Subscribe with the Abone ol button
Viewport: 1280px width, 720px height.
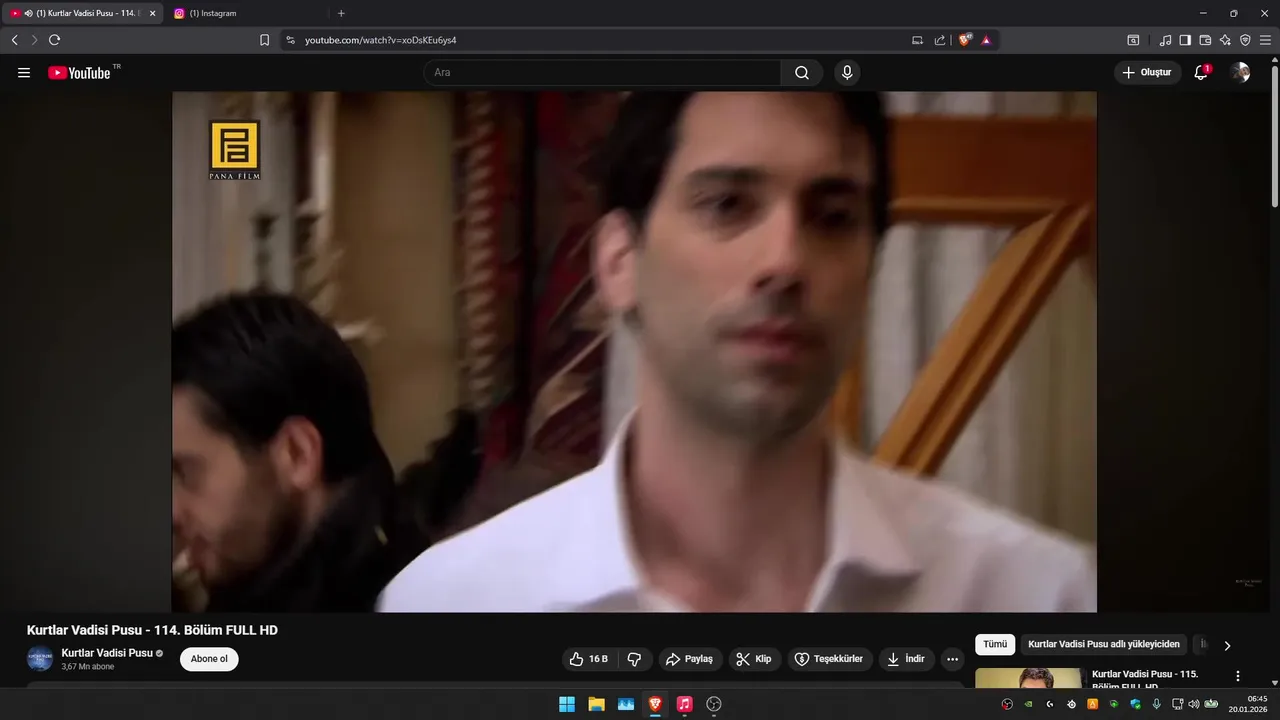click(209, 659)
